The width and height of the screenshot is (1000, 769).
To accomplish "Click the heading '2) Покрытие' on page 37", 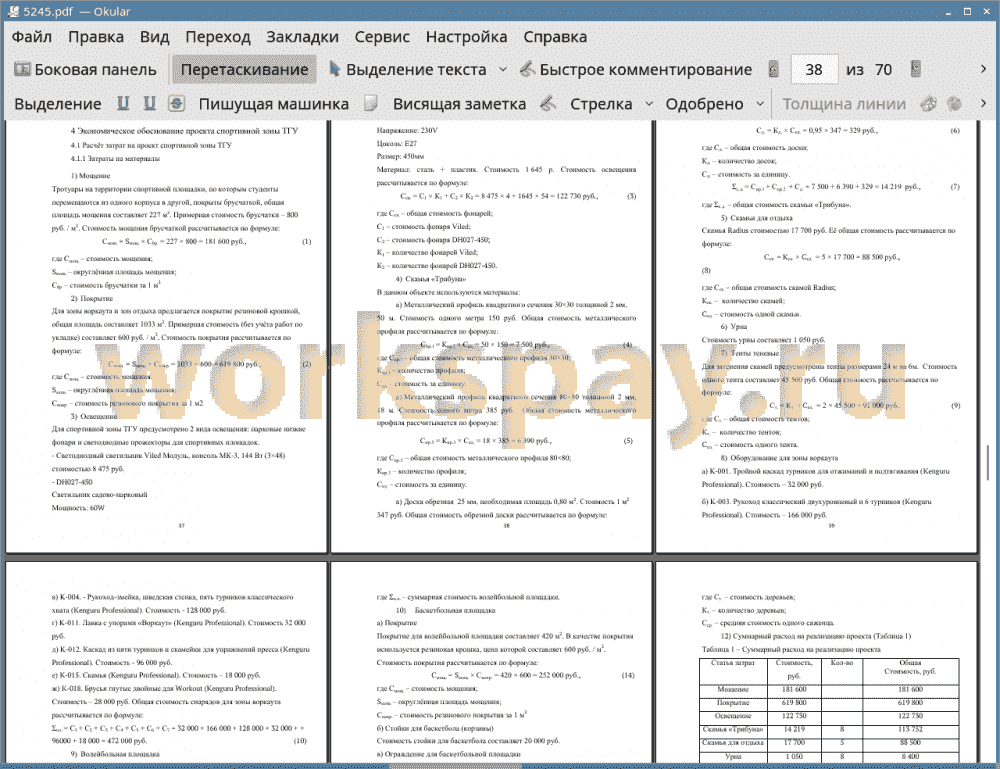I will [x=91, y=298].
